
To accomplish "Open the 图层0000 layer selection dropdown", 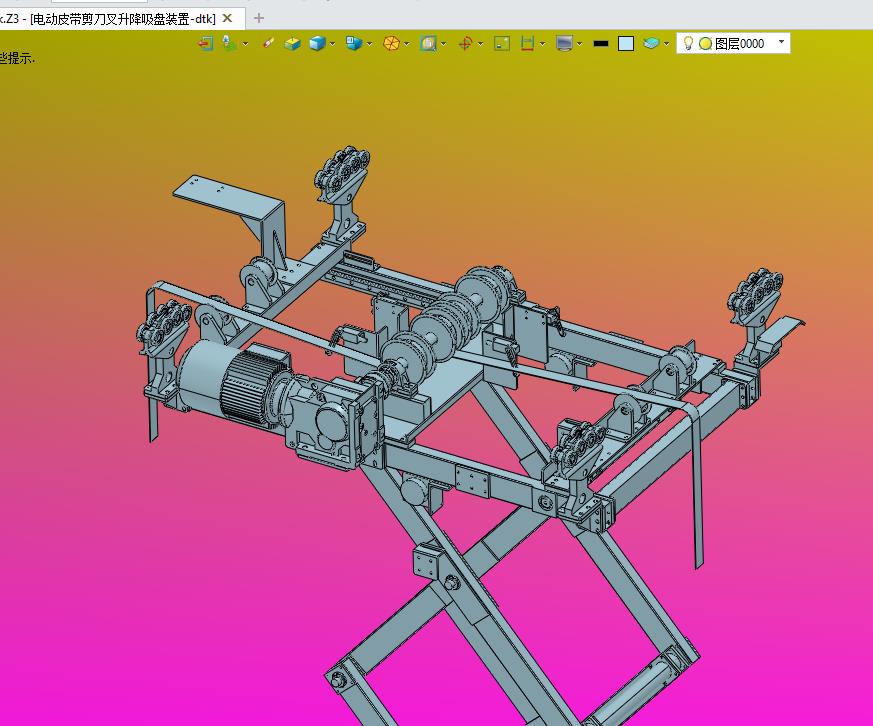I will 781,42.
